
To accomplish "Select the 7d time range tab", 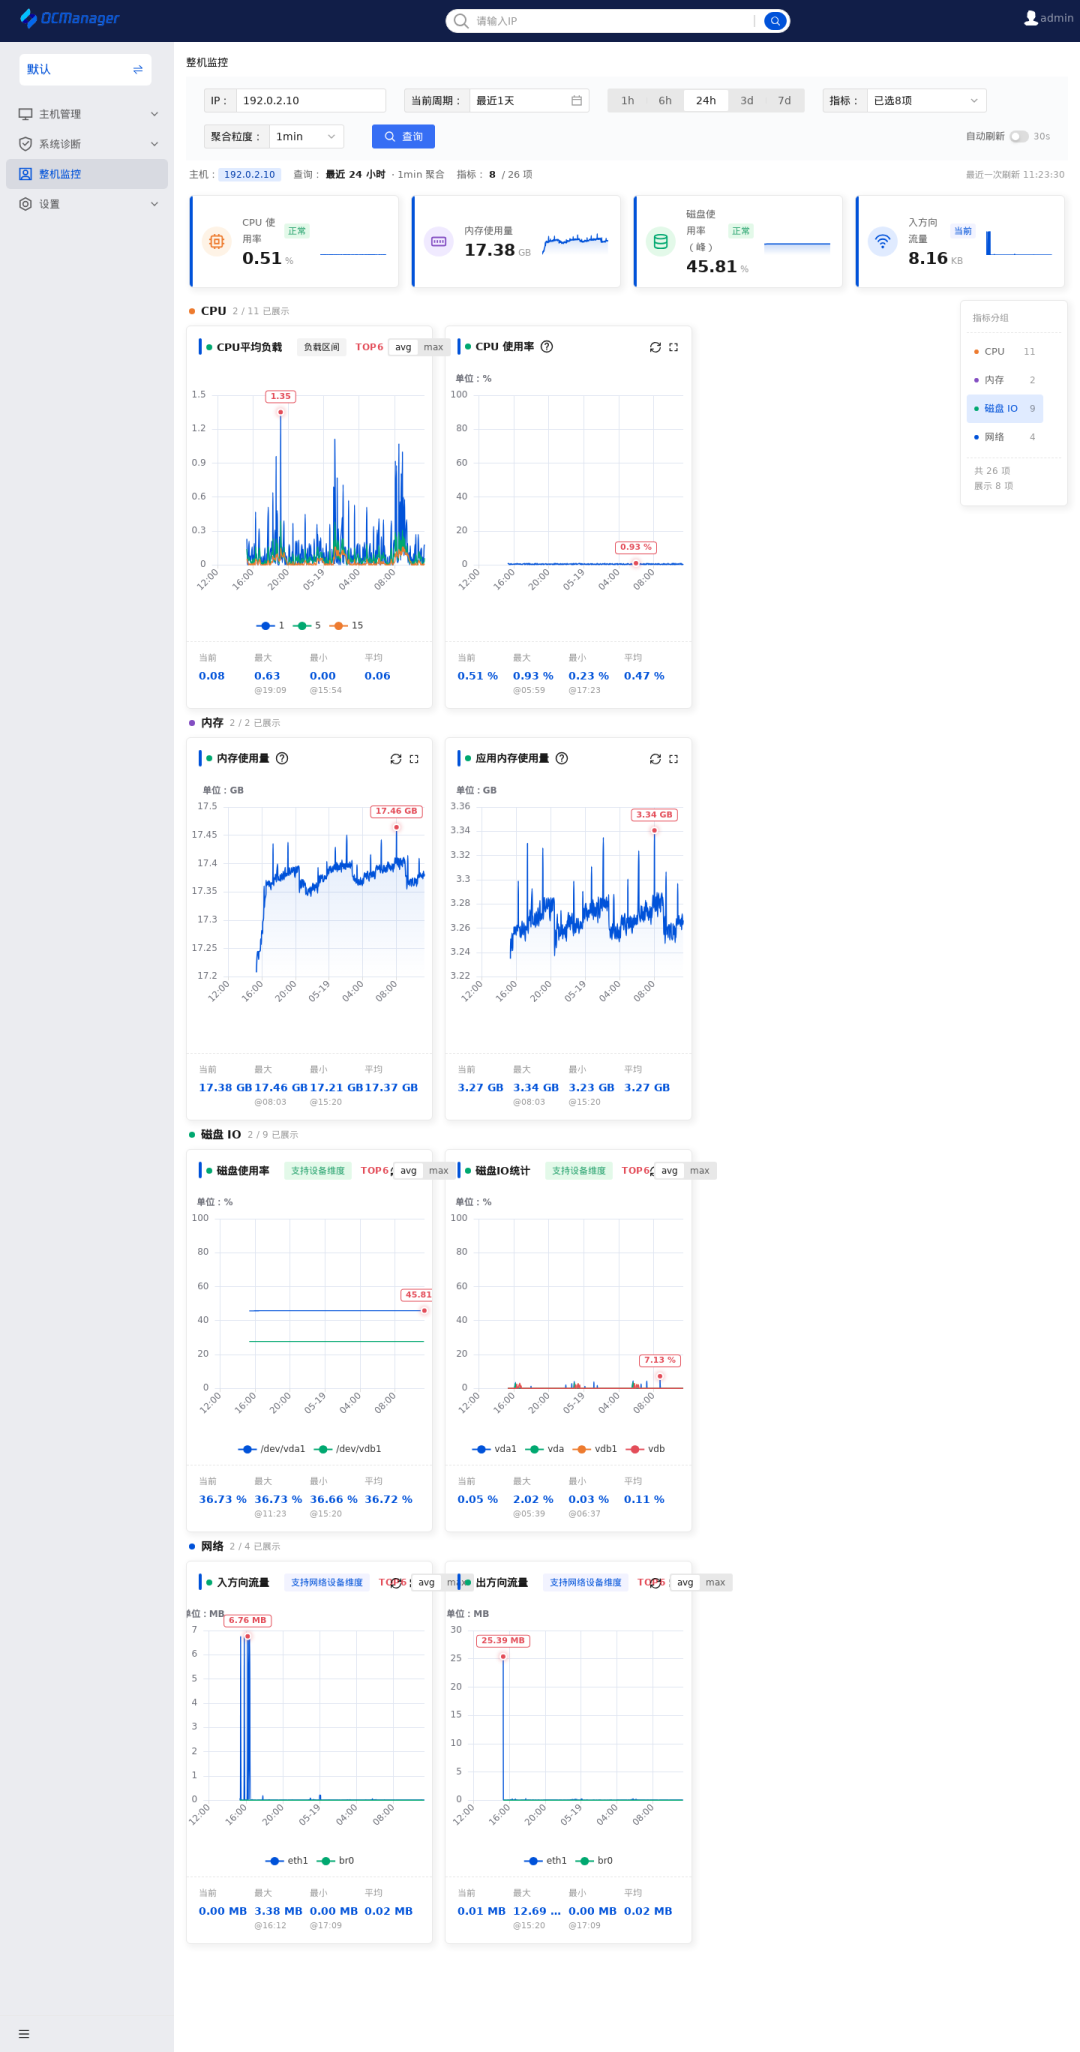I will pyautogui.click(x=785, y=101).
